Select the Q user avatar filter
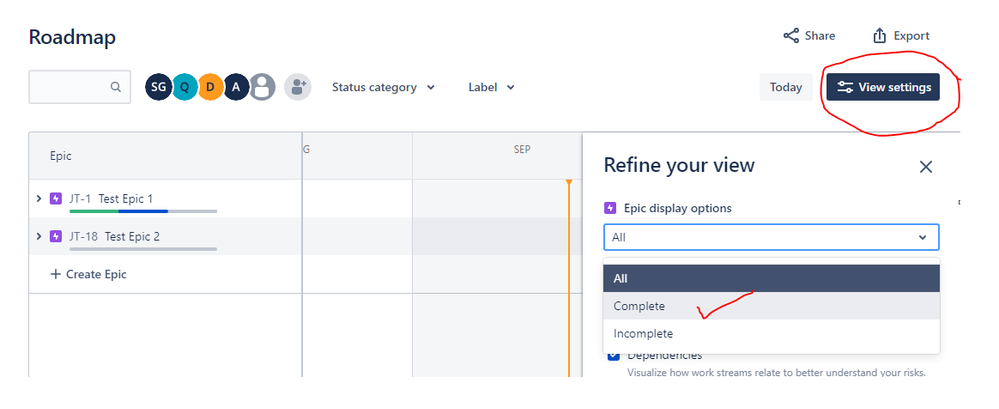This screenshot has width=999, height=409. pyautogui.click(x=184, y=87)
